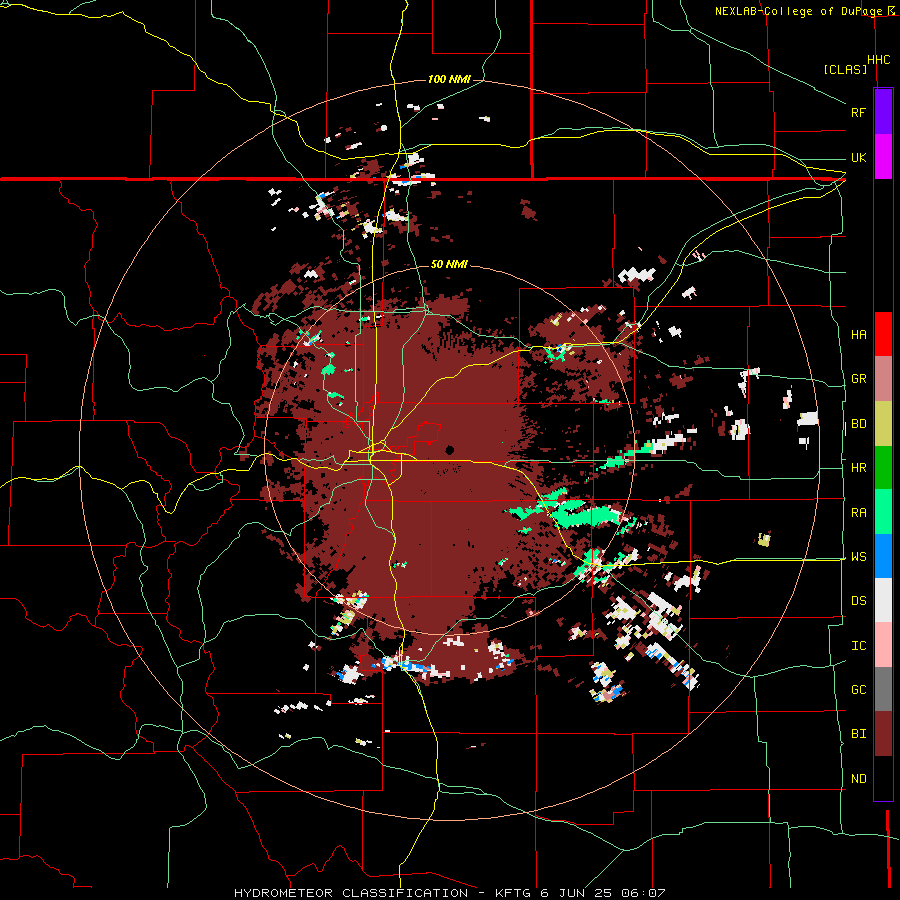The width and height of the screenshot is (900, 900).
Task: Click the 50 NMI range ring label
Action: click(x=449, y=264)
